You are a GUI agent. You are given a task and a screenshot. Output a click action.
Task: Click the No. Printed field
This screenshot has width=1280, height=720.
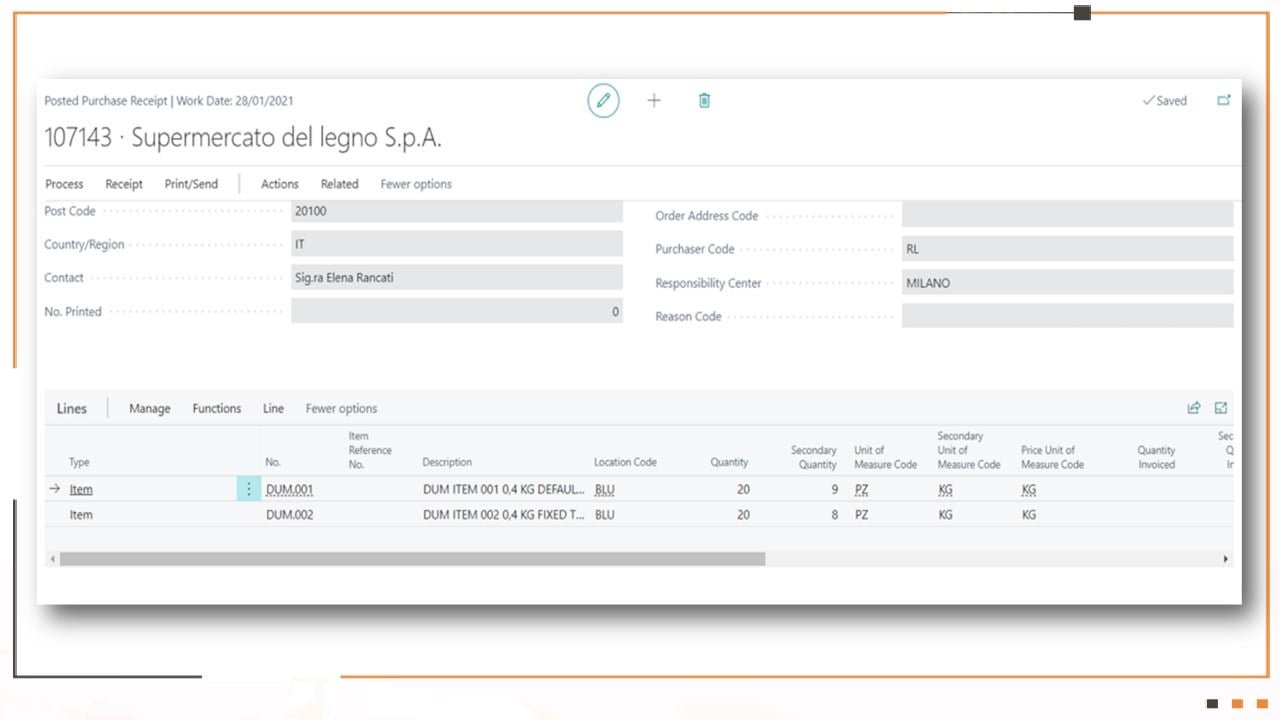point(457,311)
